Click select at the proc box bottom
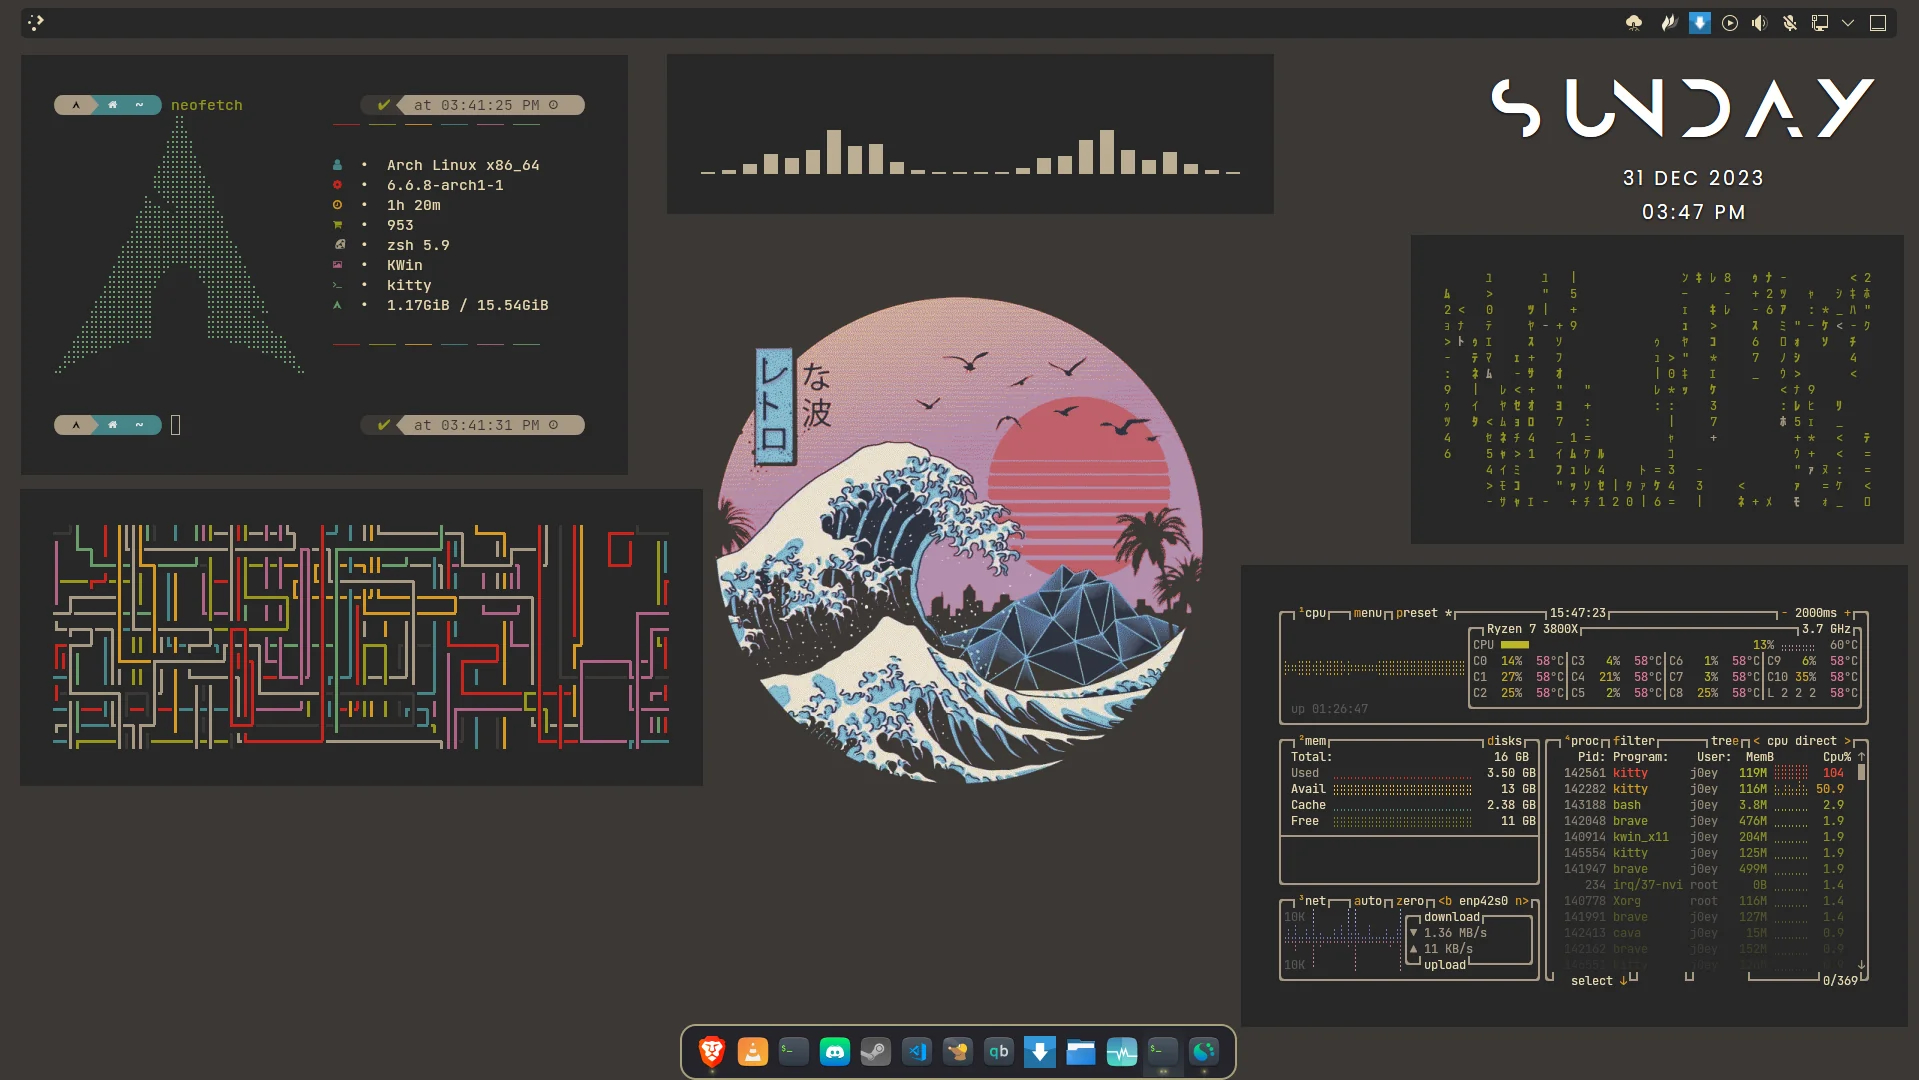 tap(1592, 981)
